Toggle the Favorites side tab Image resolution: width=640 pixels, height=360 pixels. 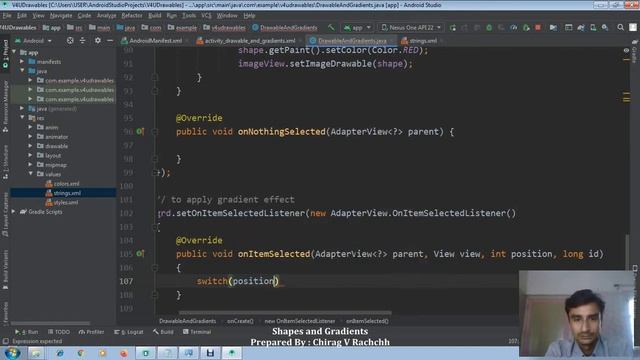point(5,313)
